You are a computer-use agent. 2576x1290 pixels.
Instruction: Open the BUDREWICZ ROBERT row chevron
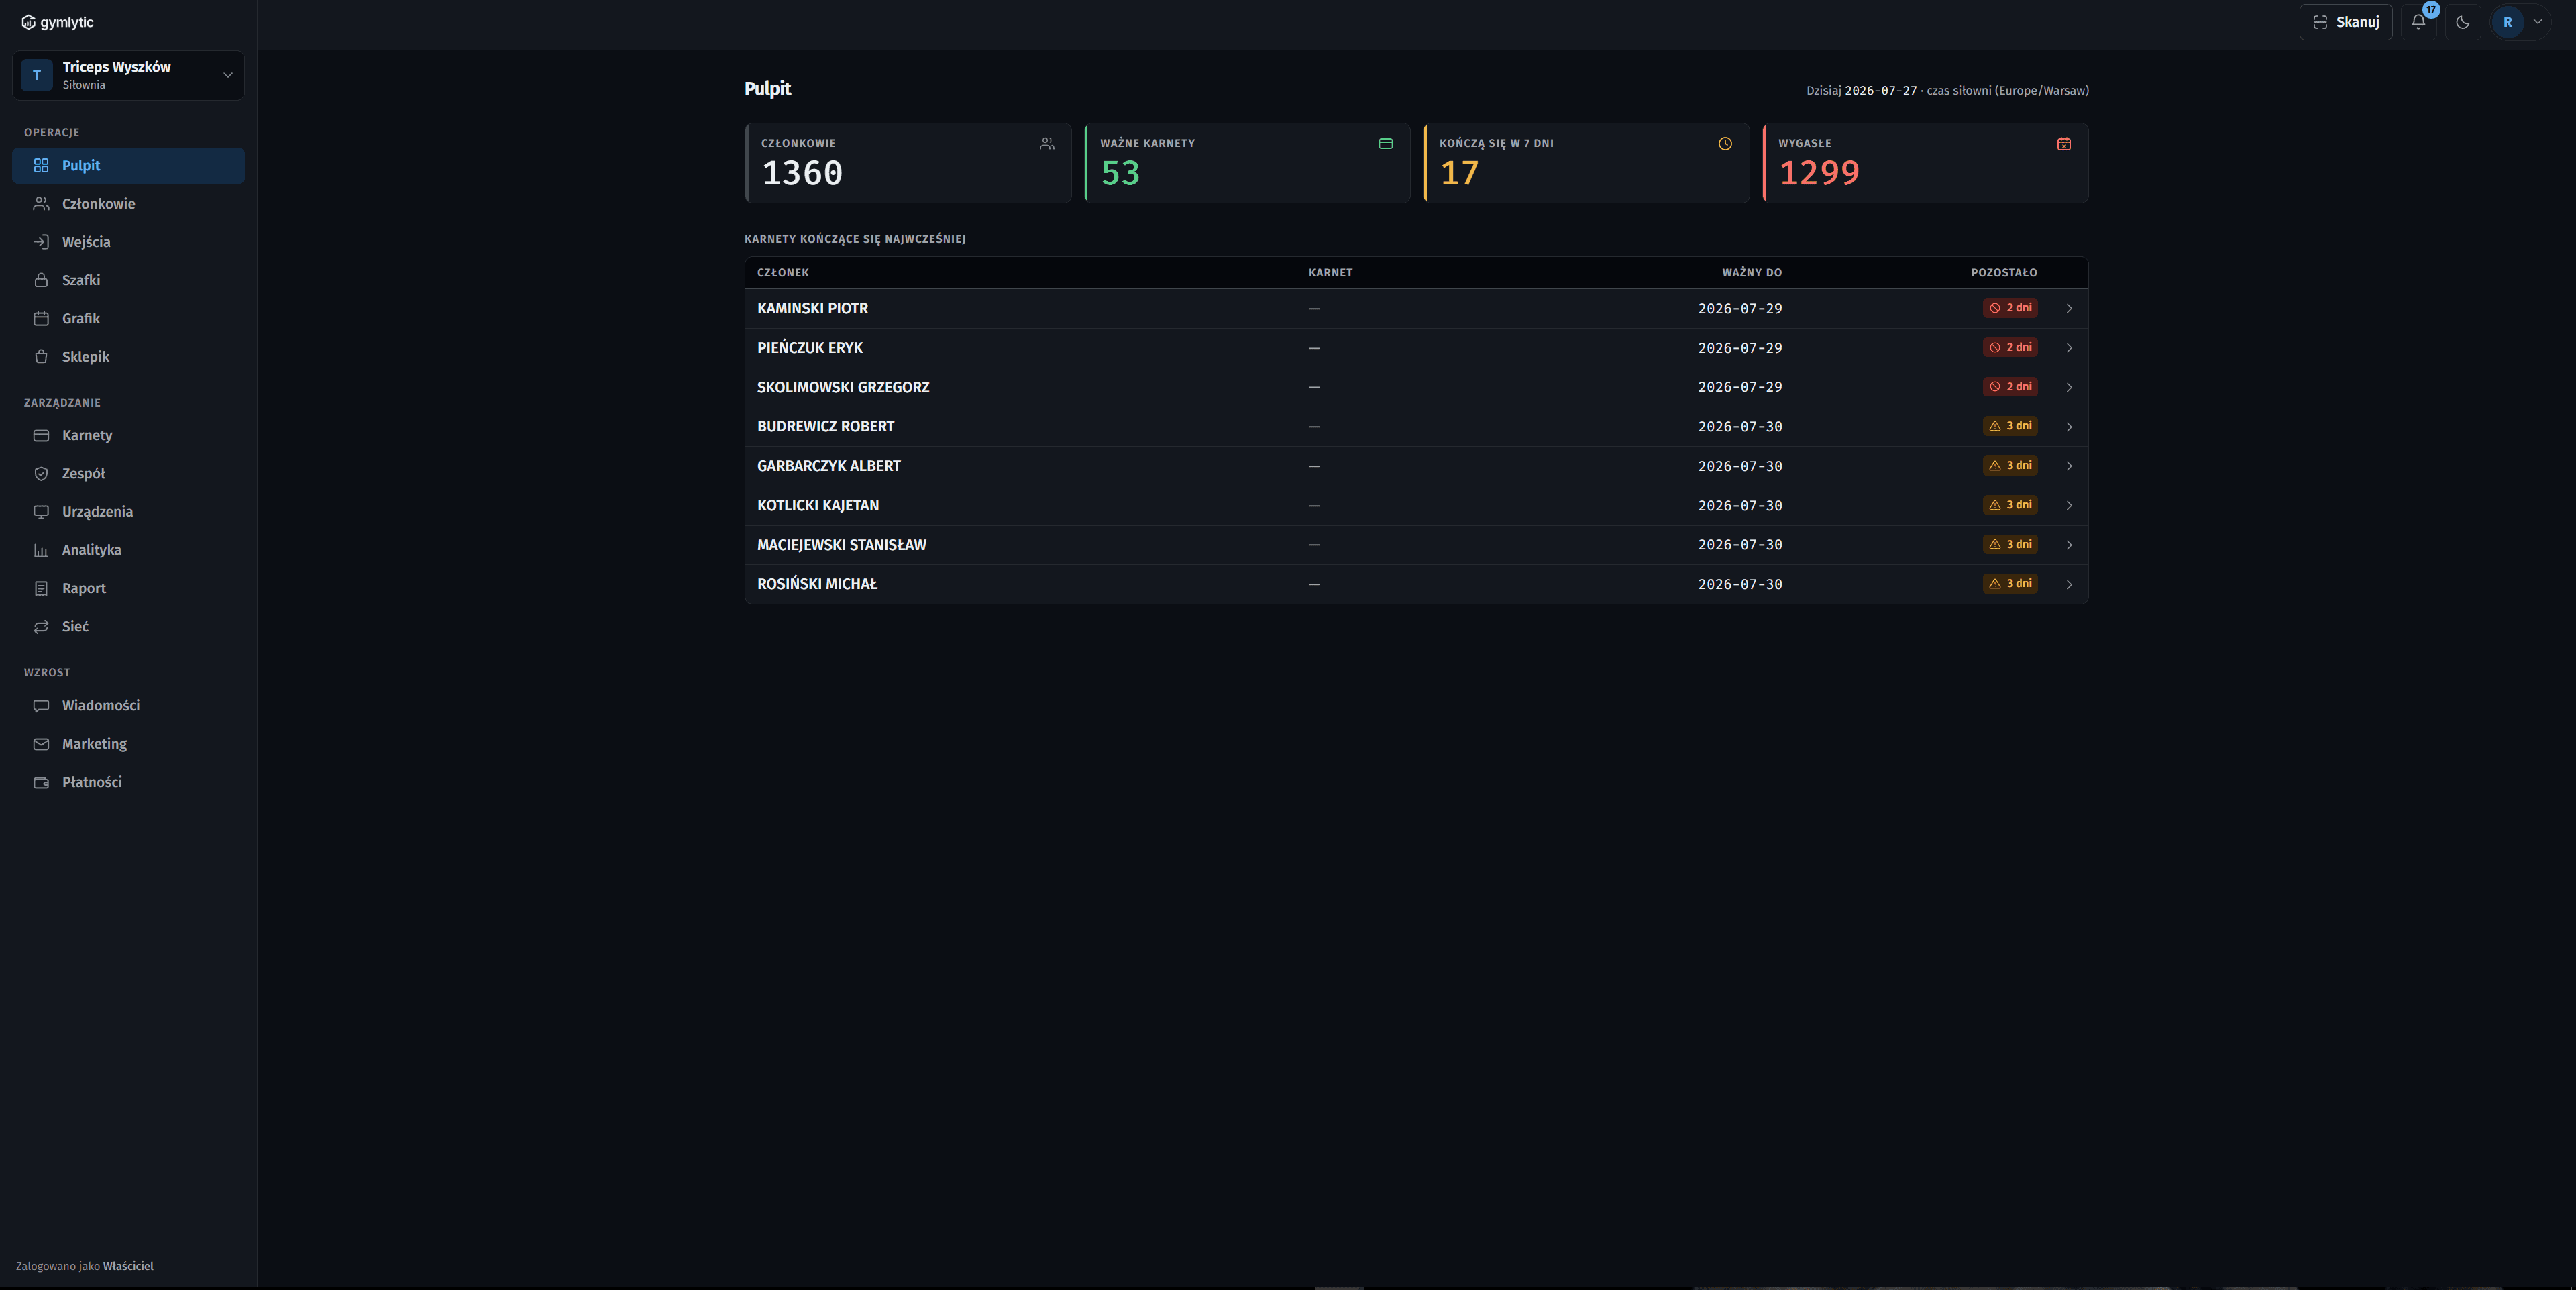[2069, 427]
